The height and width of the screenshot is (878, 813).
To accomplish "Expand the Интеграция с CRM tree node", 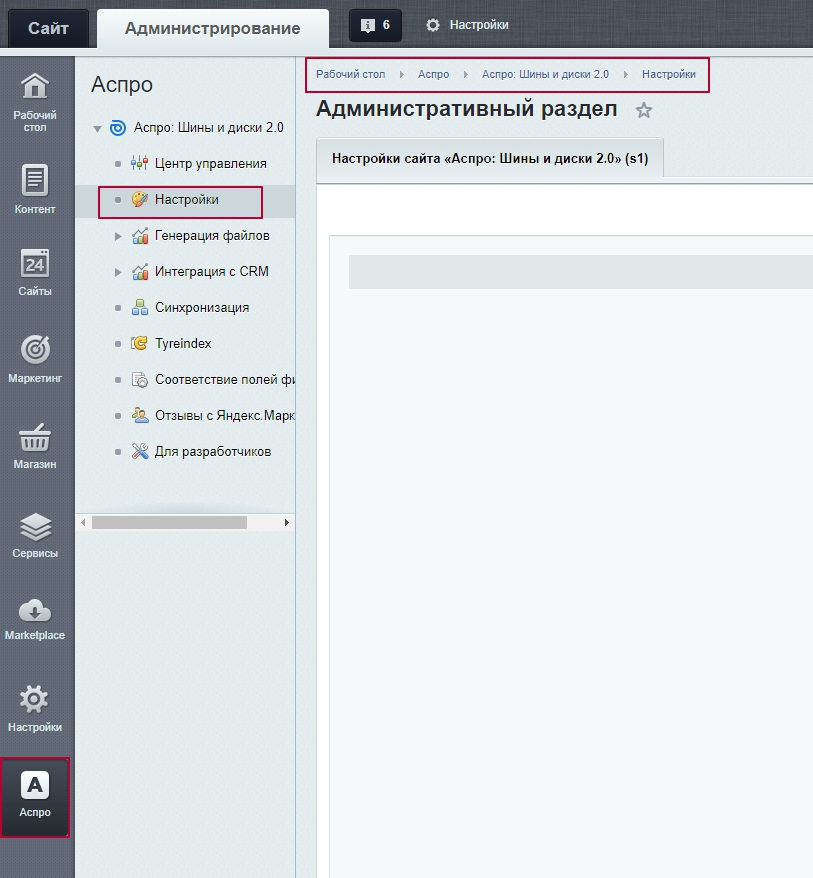I will 118,272.
